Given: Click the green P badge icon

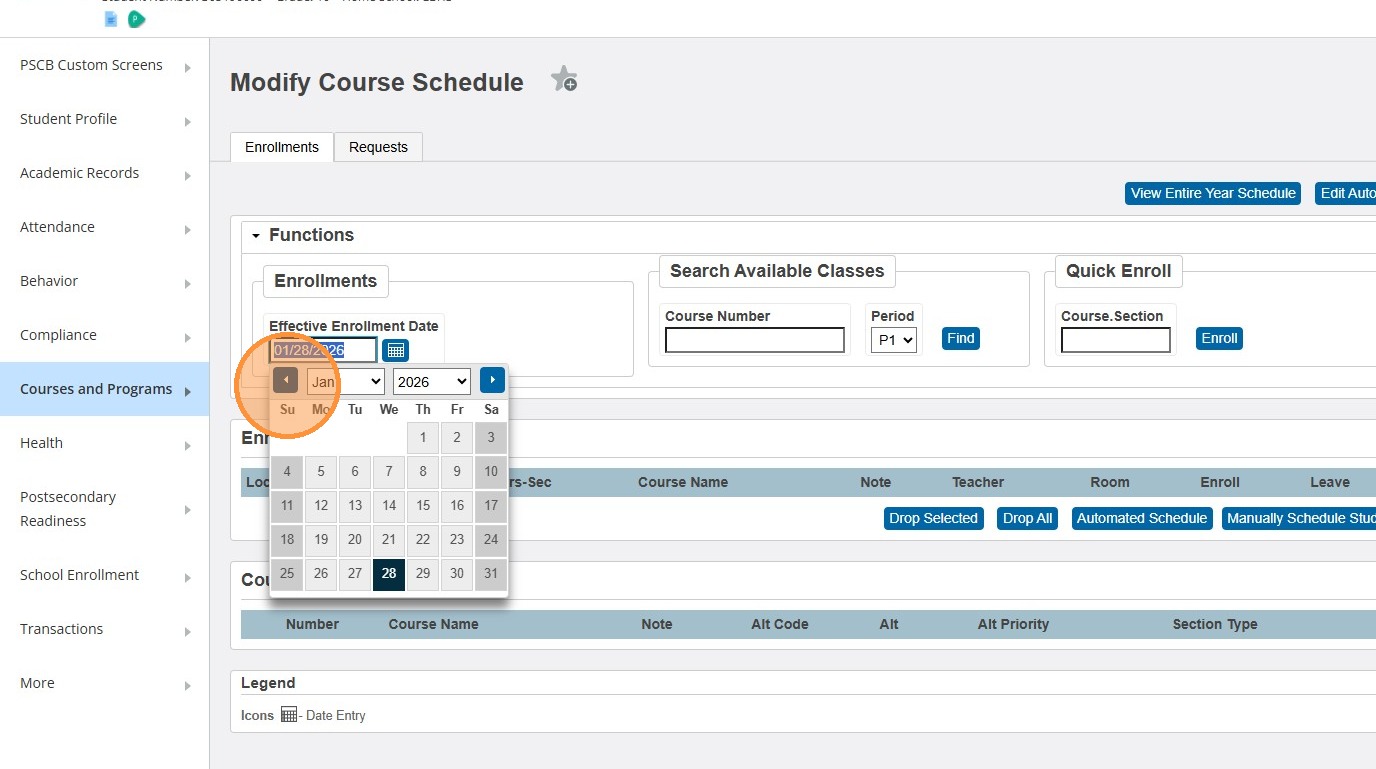Looking at the screenshot, I should pyautogui.click(x=137, y=19).
